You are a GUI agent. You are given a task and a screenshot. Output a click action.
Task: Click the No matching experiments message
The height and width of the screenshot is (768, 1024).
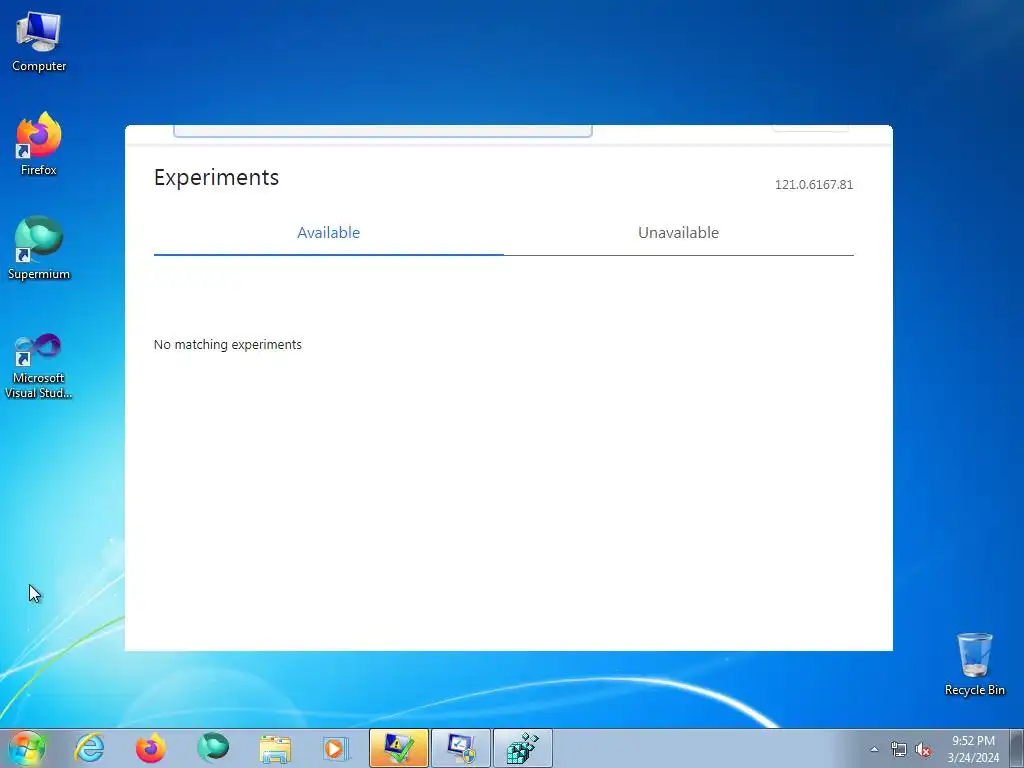coord(228,345)
